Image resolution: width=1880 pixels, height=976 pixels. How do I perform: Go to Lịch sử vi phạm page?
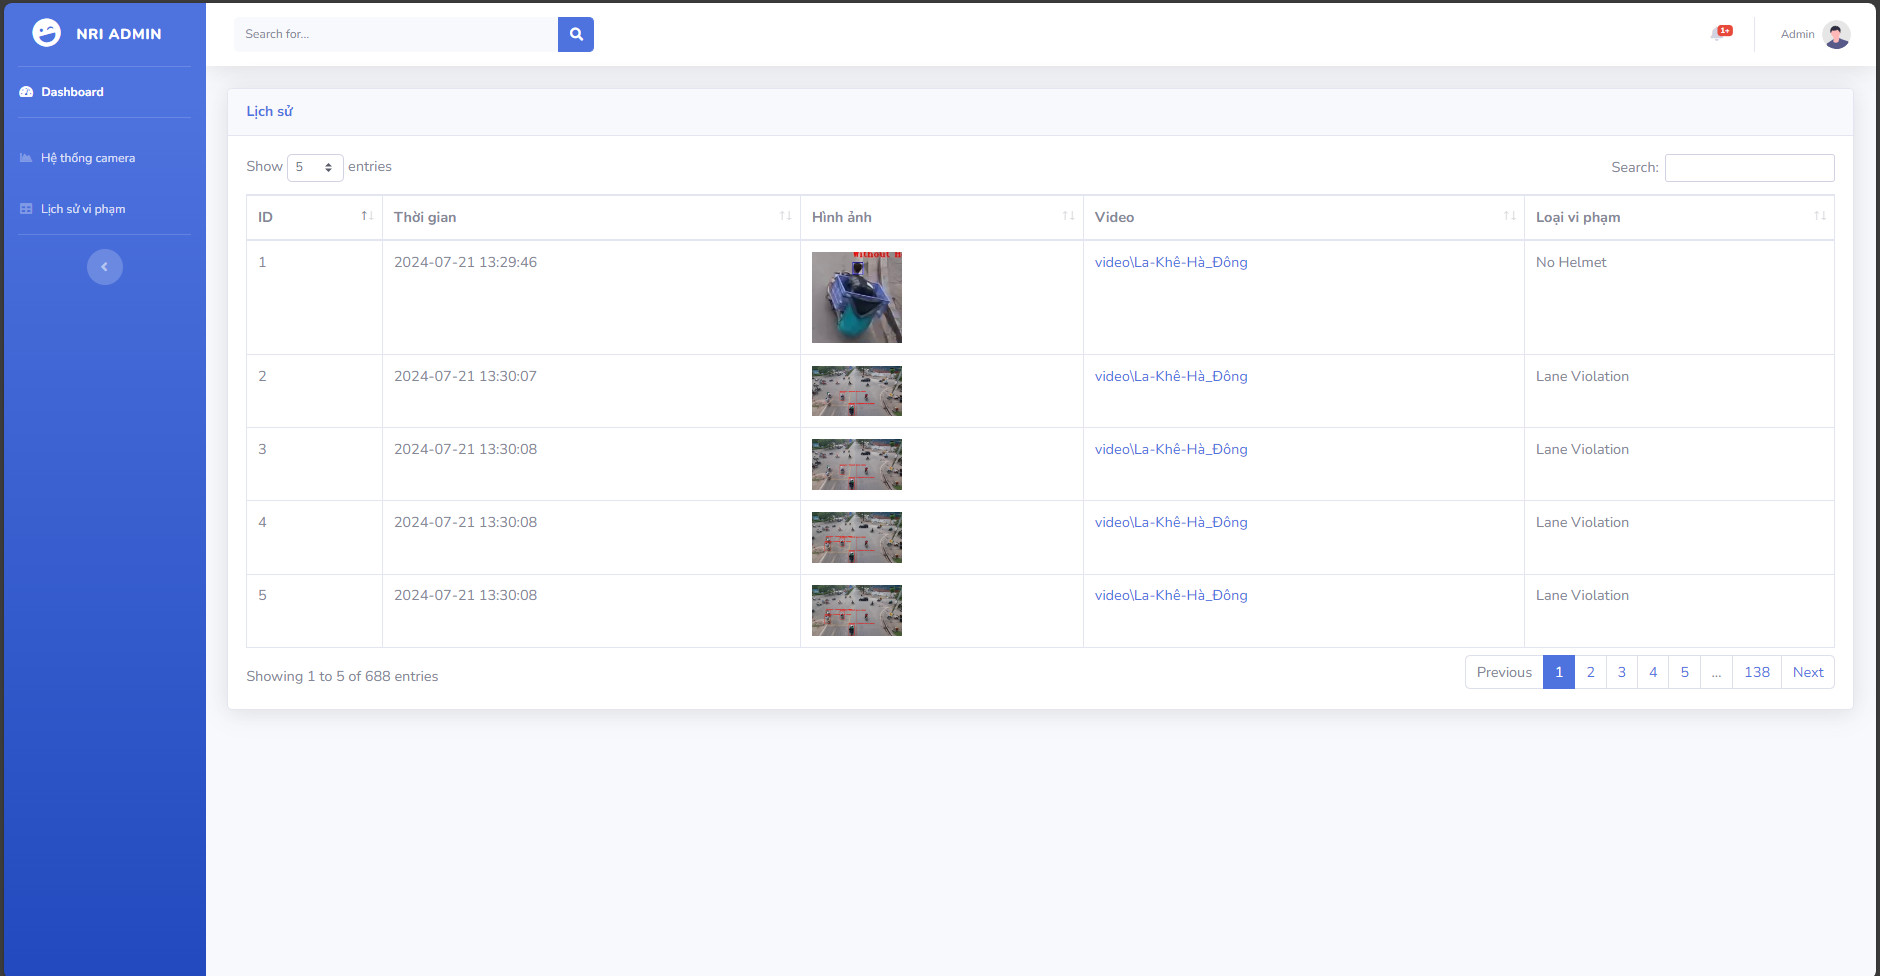point(83,209)
